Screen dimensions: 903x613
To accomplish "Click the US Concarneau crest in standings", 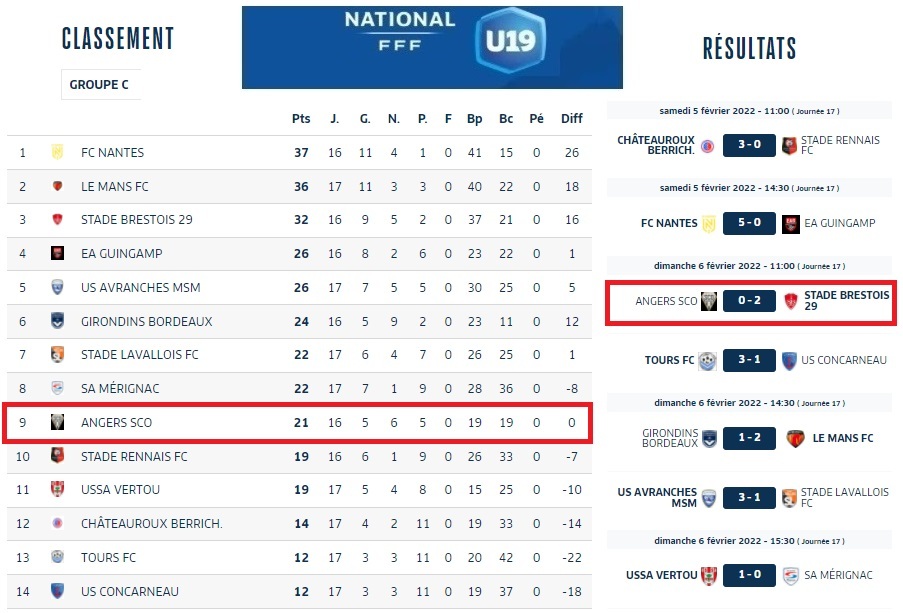I will click(x=57, y=591).
